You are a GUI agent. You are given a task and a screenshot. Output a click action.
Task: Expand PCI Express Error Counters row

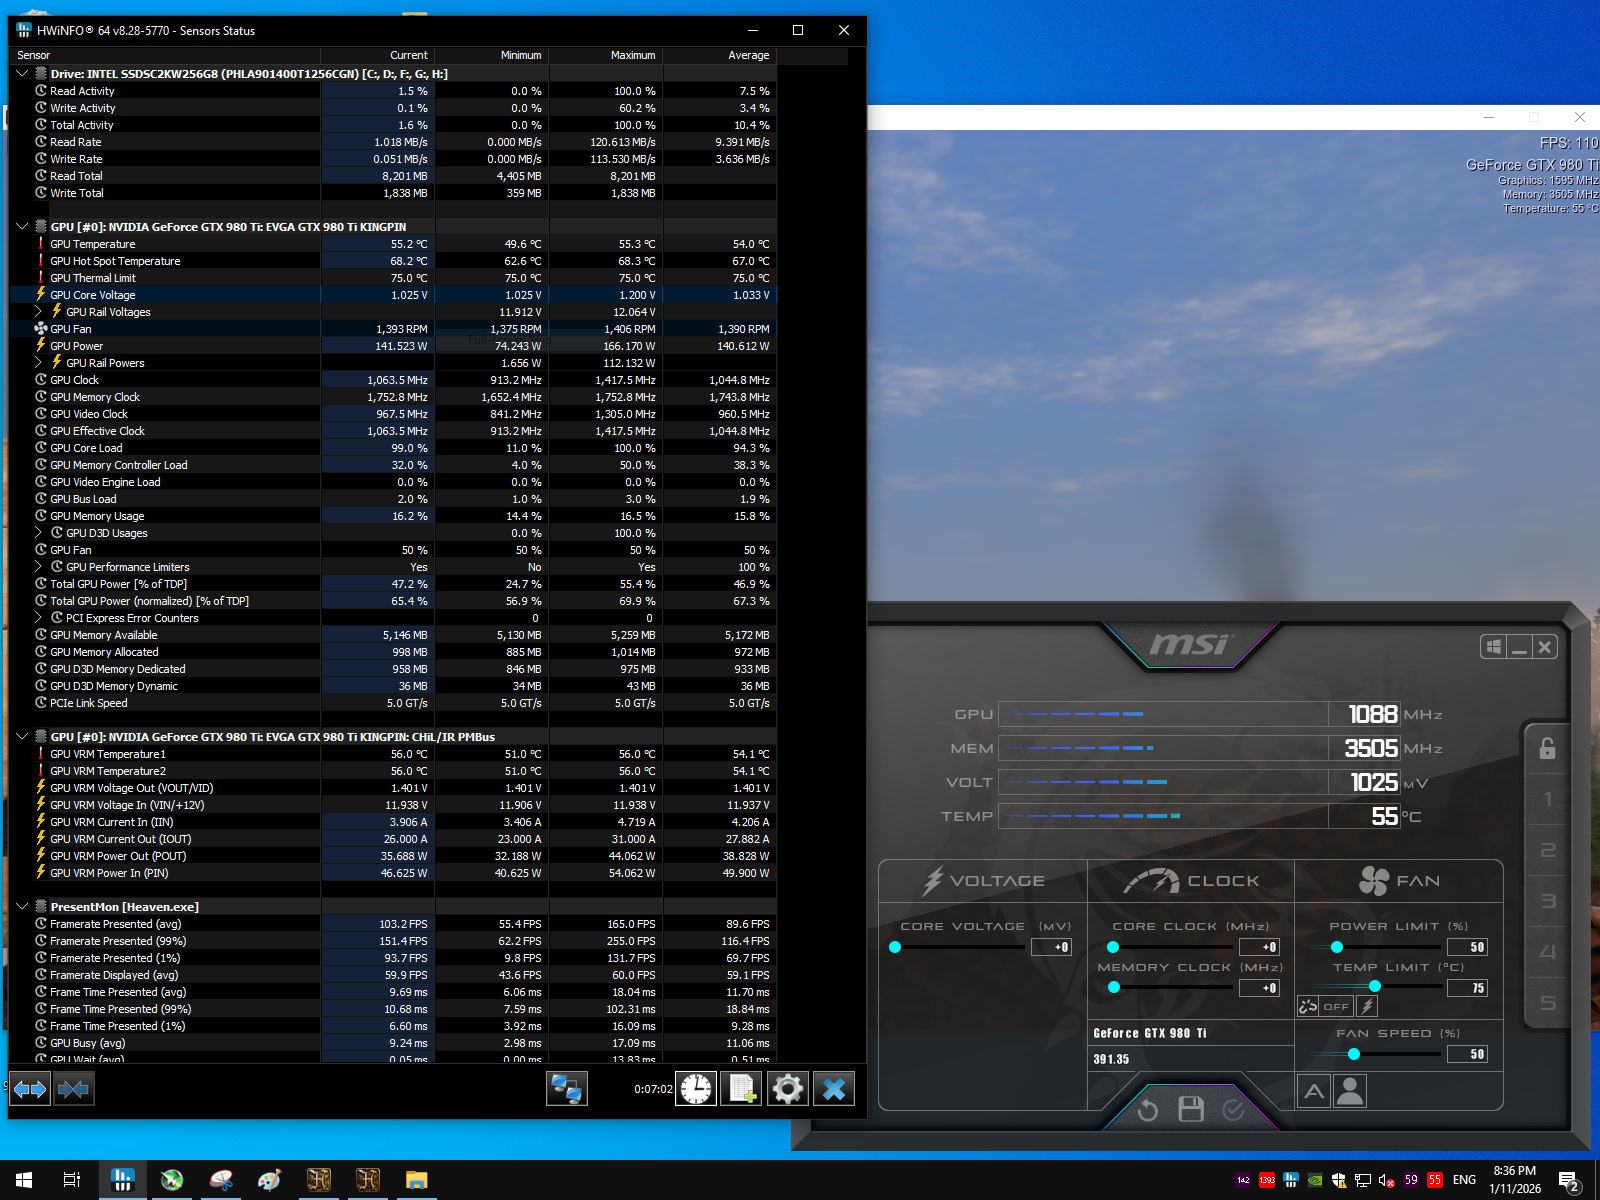point(38,617)
